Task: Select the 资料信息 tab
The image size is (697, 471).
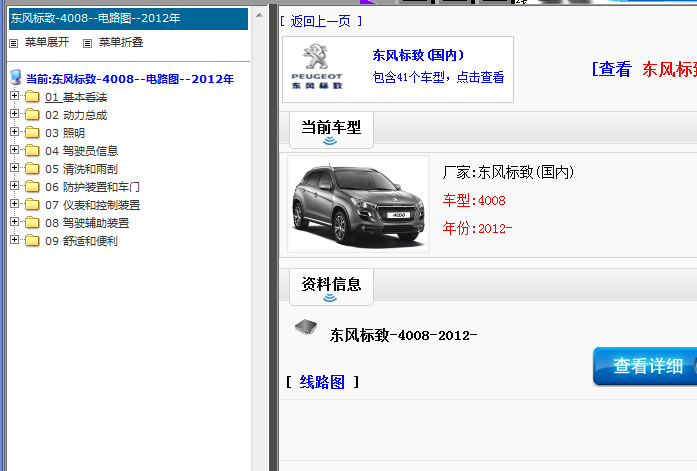Action: click(x=331, y=287)
